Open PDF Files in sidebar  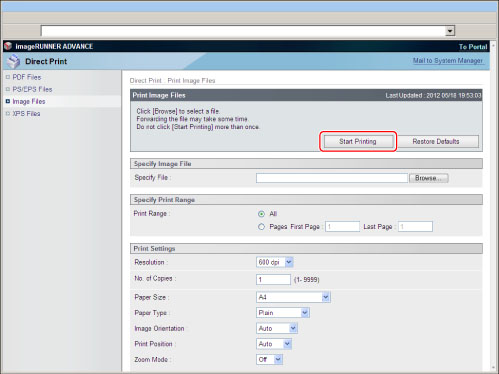(27, 77)
